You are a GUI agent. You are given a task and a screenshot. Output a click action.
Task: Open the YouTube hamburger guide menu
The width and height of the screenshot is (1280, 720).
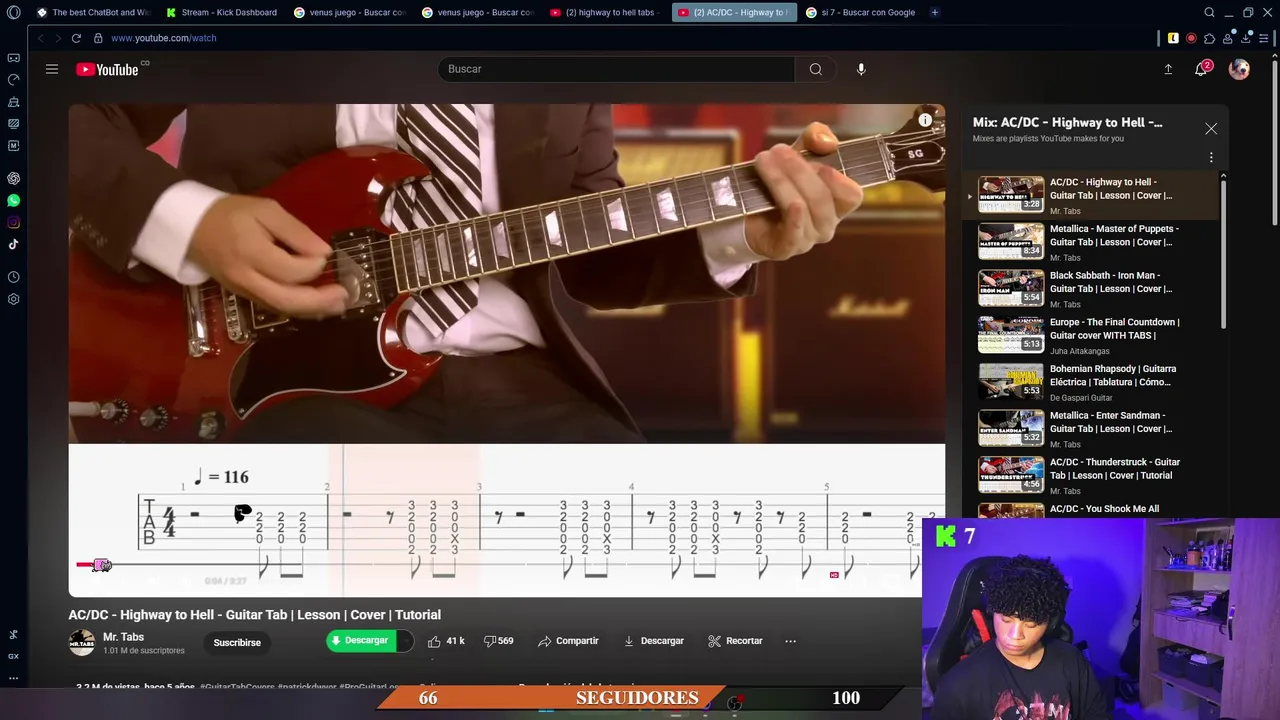click(52, 69)
